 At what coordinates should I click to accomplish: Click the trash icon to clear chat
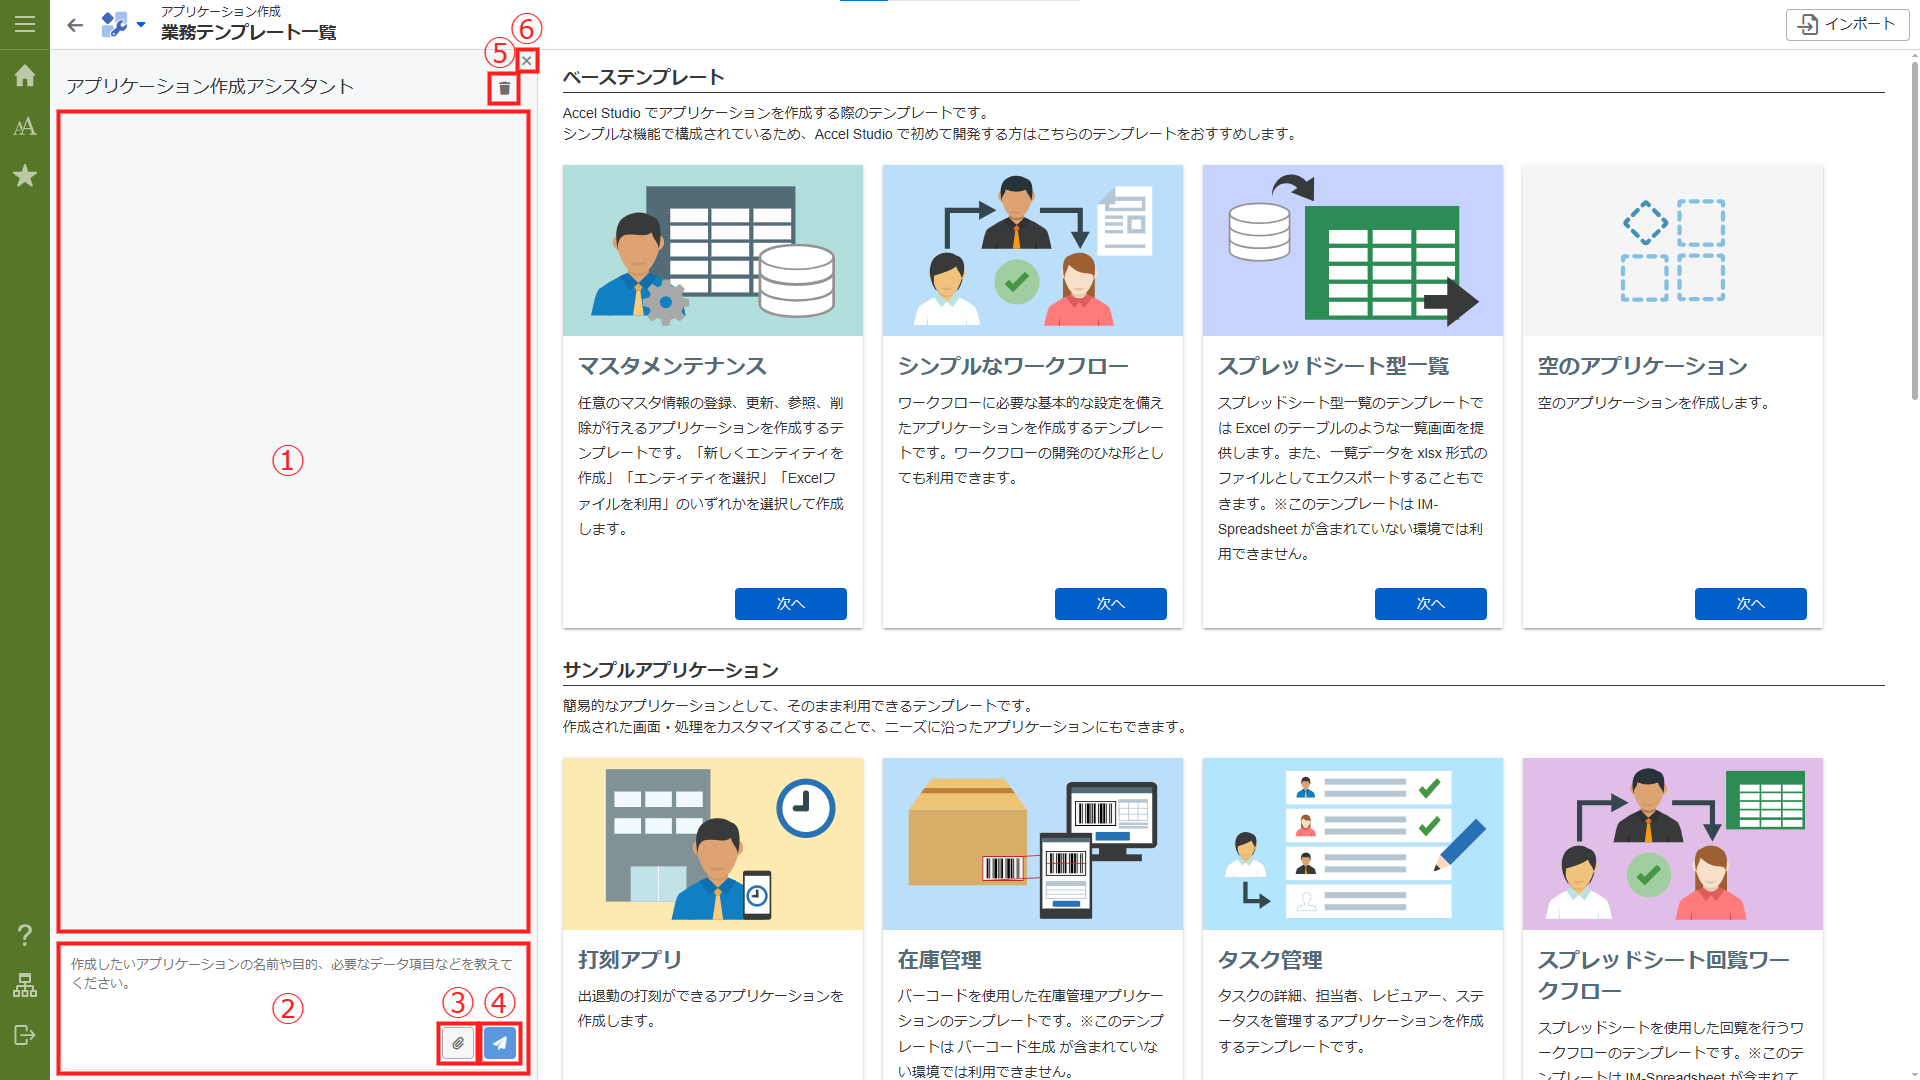tap(504, 89)
